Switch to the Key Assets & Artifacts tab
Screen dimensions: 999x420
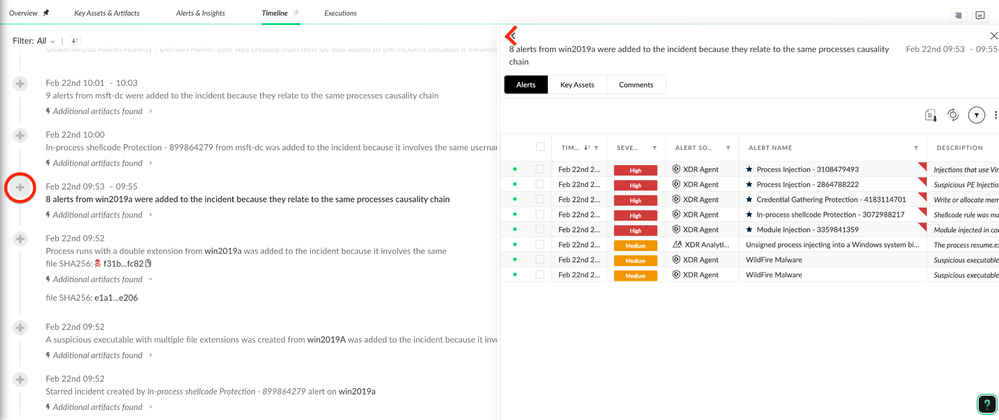[107, 13]
